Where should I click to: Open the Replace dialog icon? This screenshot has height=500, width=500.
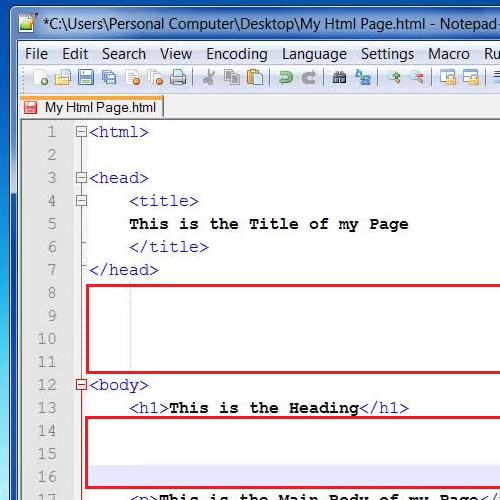pos(363,77)
